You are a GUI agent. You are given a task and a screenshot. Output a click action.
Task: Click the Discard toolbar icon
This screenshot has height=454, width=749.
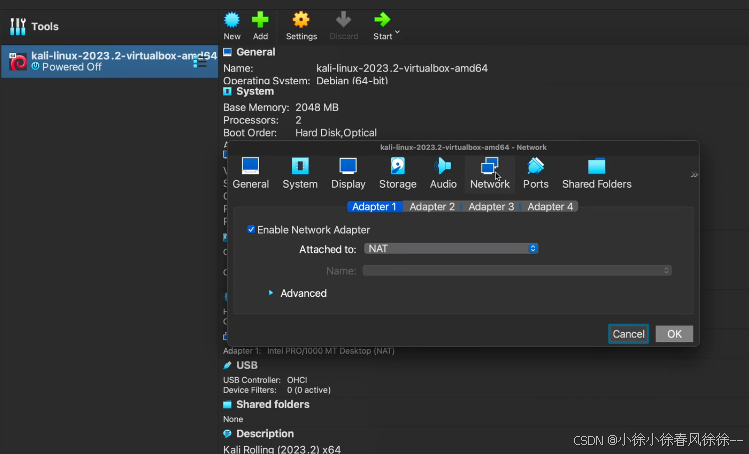coord(343,20)
